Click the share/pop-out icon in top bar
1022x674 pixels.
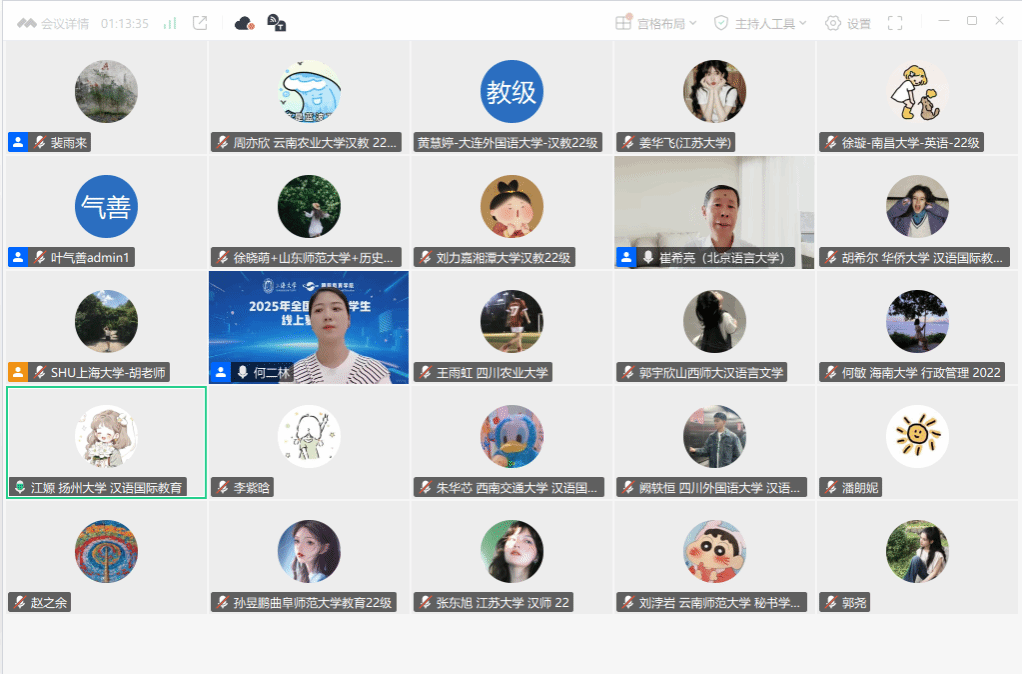pos(200,23)
